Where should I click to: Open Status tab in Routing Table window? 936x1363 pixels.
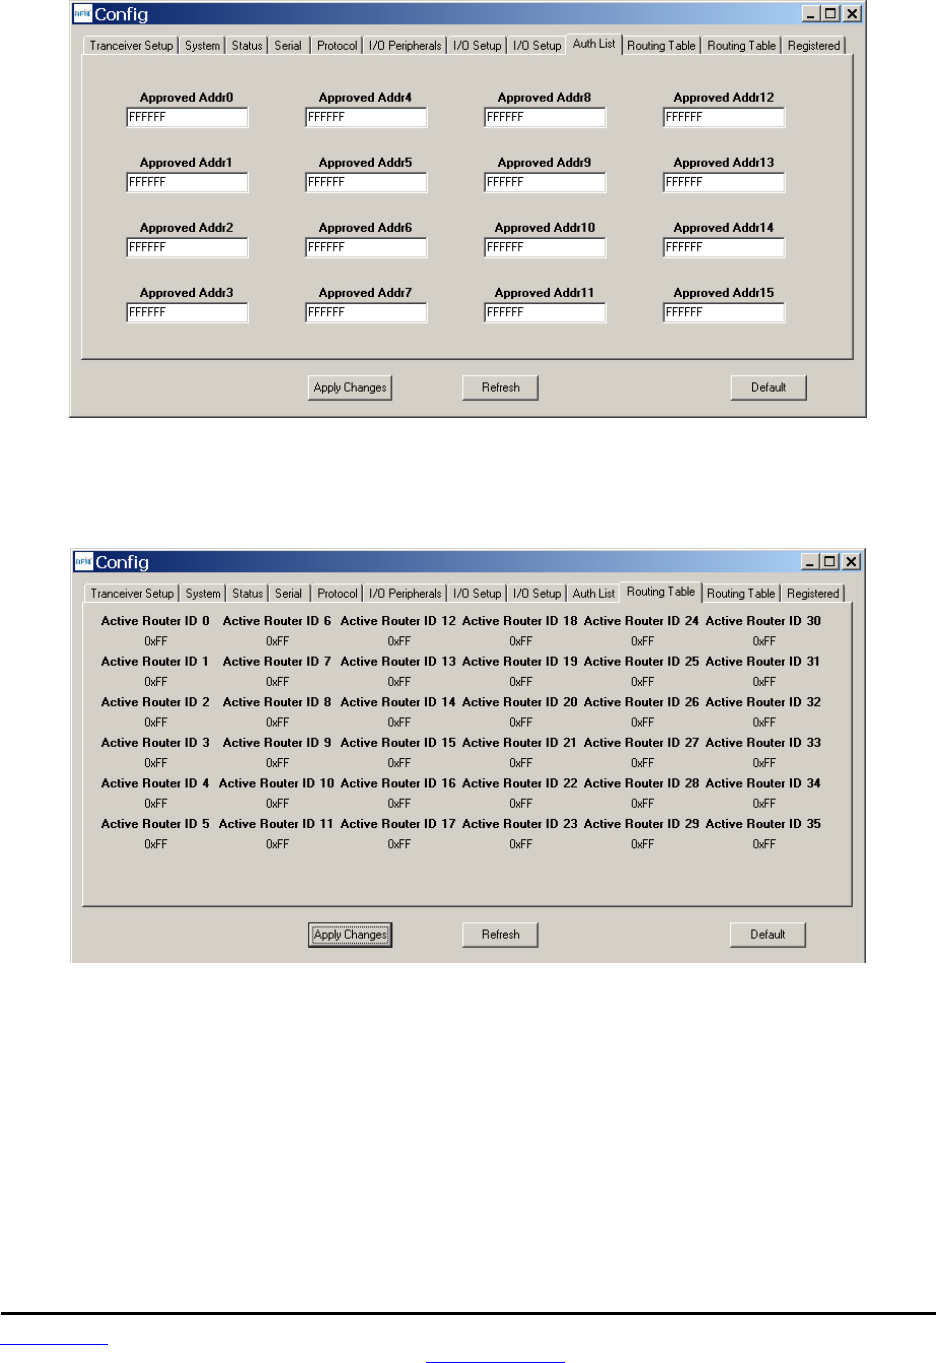248,594
